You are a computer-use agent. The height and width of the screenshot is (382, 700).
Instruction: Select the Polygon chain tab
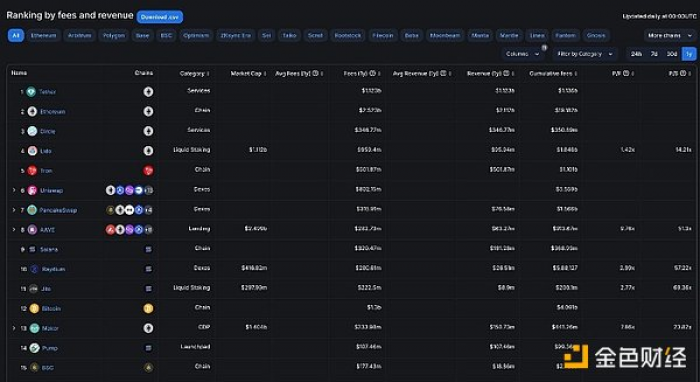pos(114,35)
